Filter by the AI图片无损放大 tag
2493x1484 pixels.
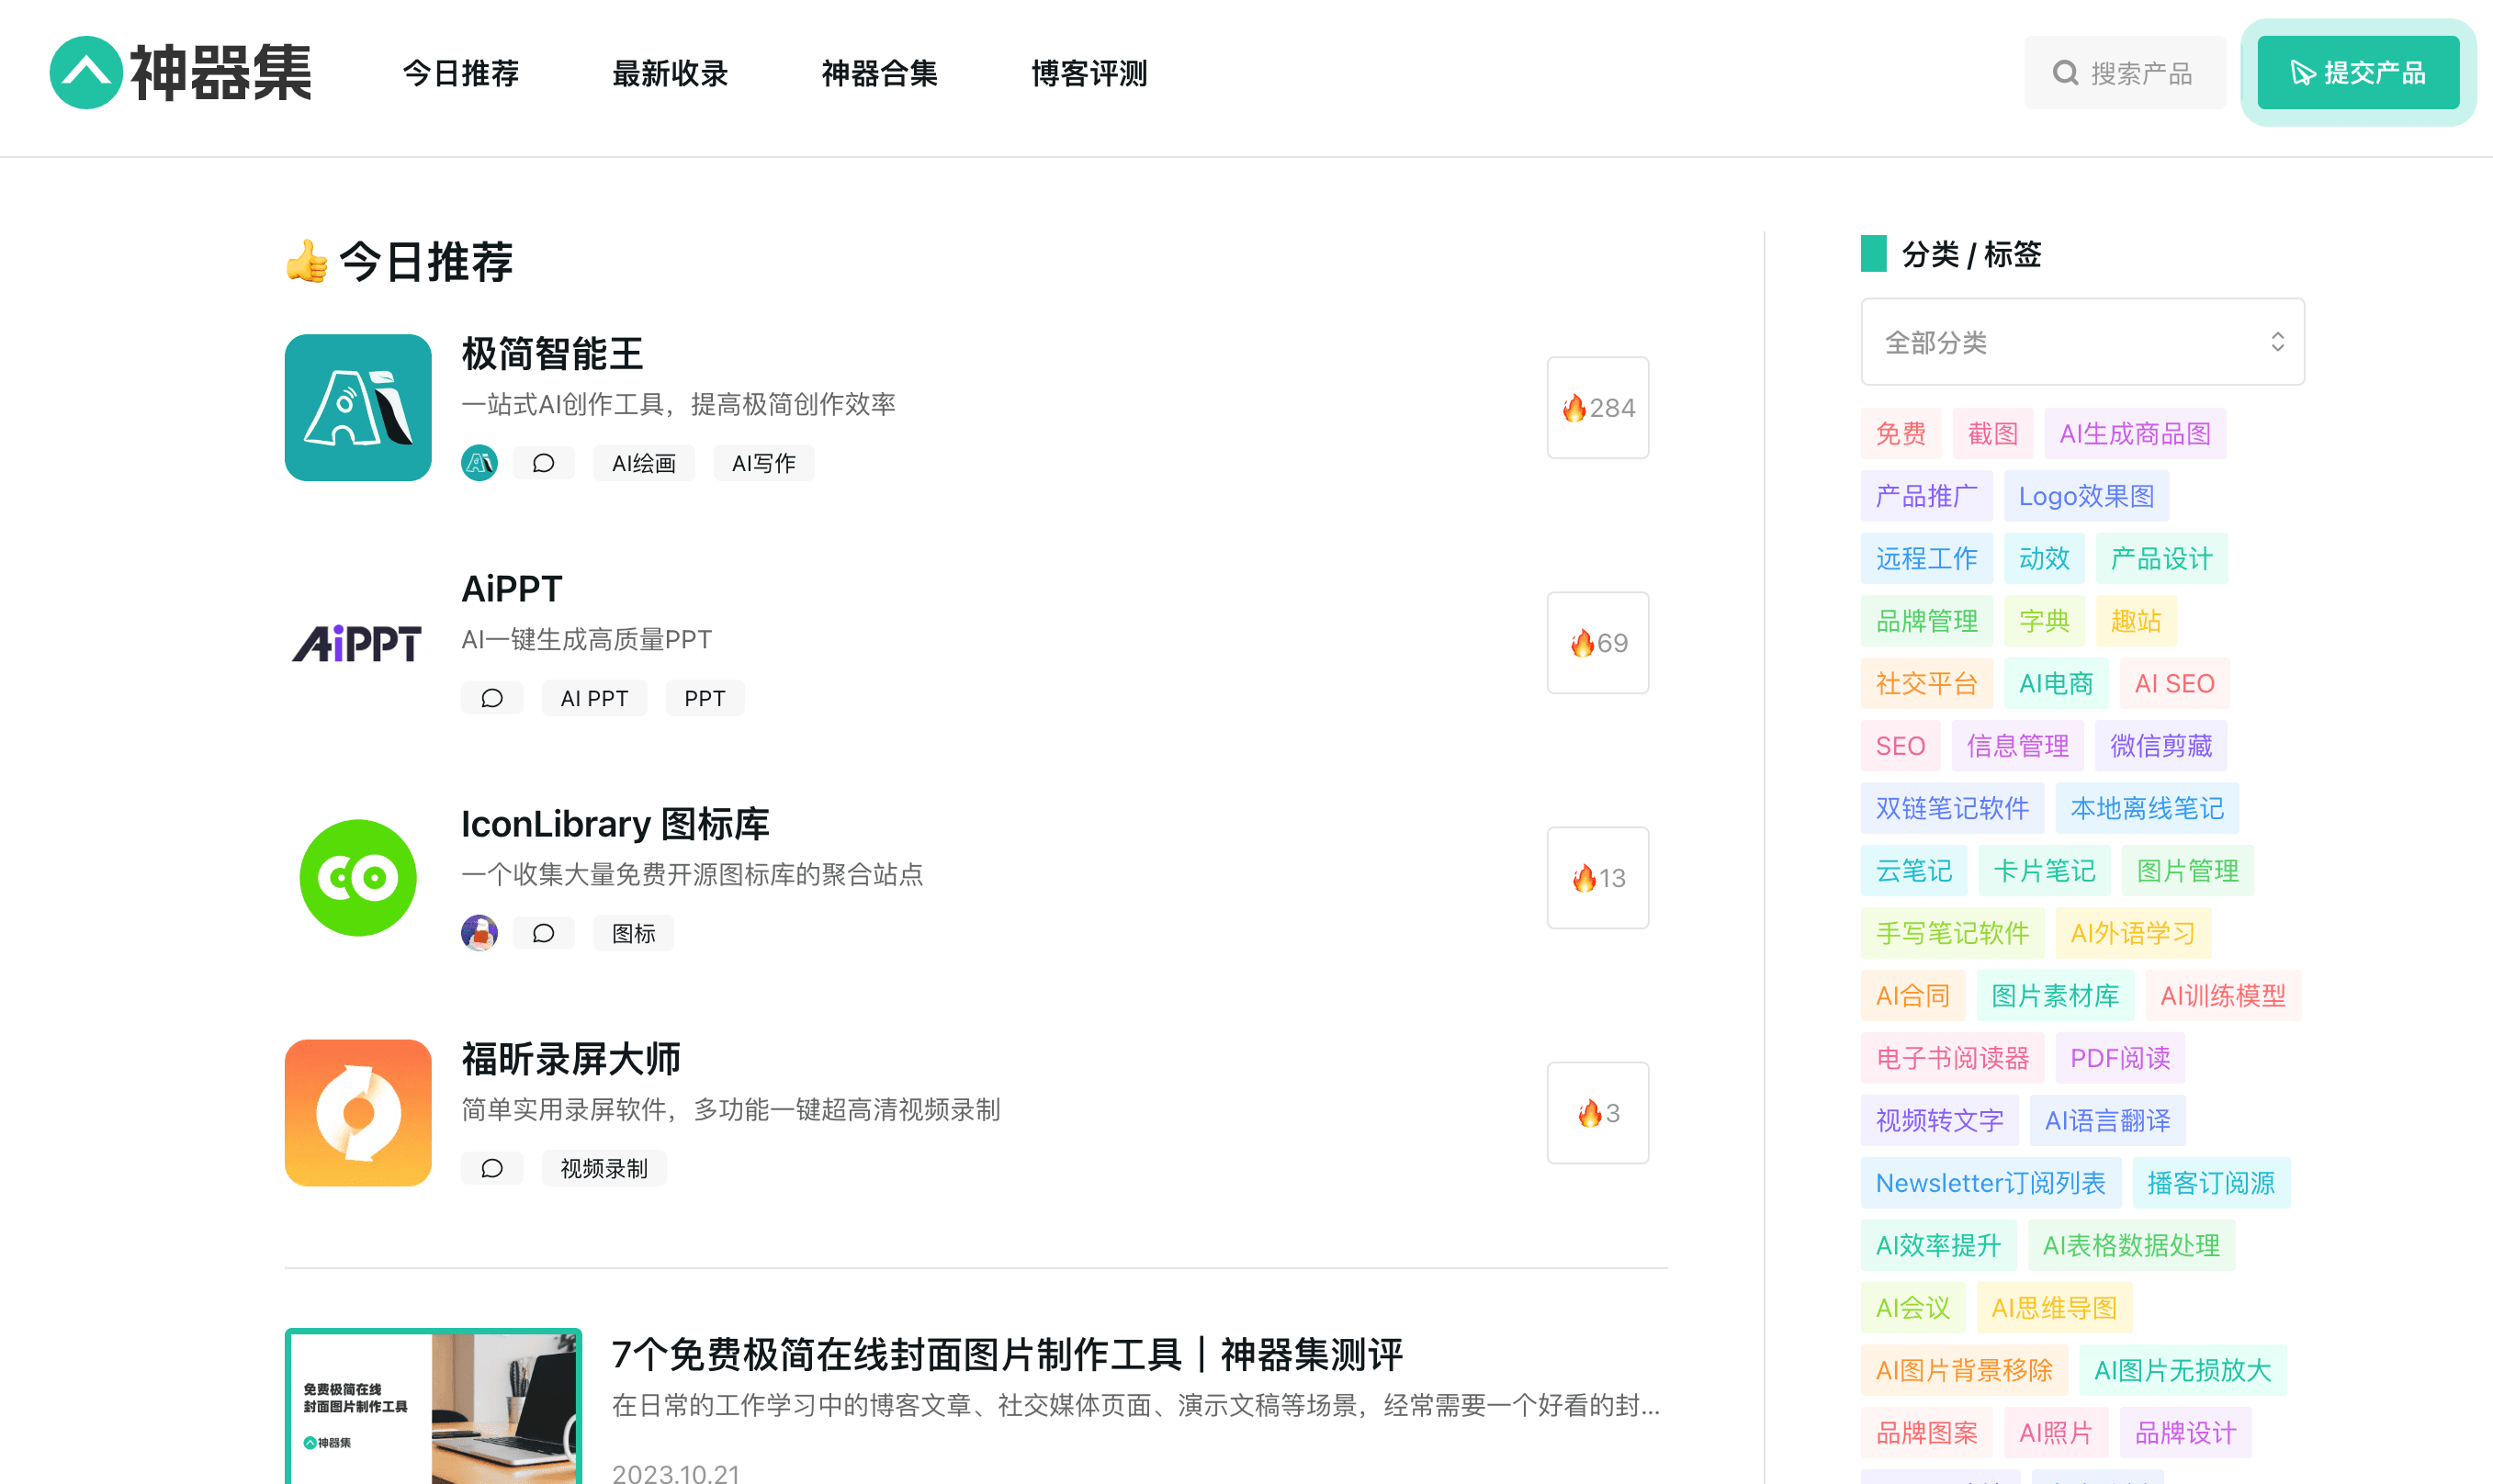(2183, 1370)
